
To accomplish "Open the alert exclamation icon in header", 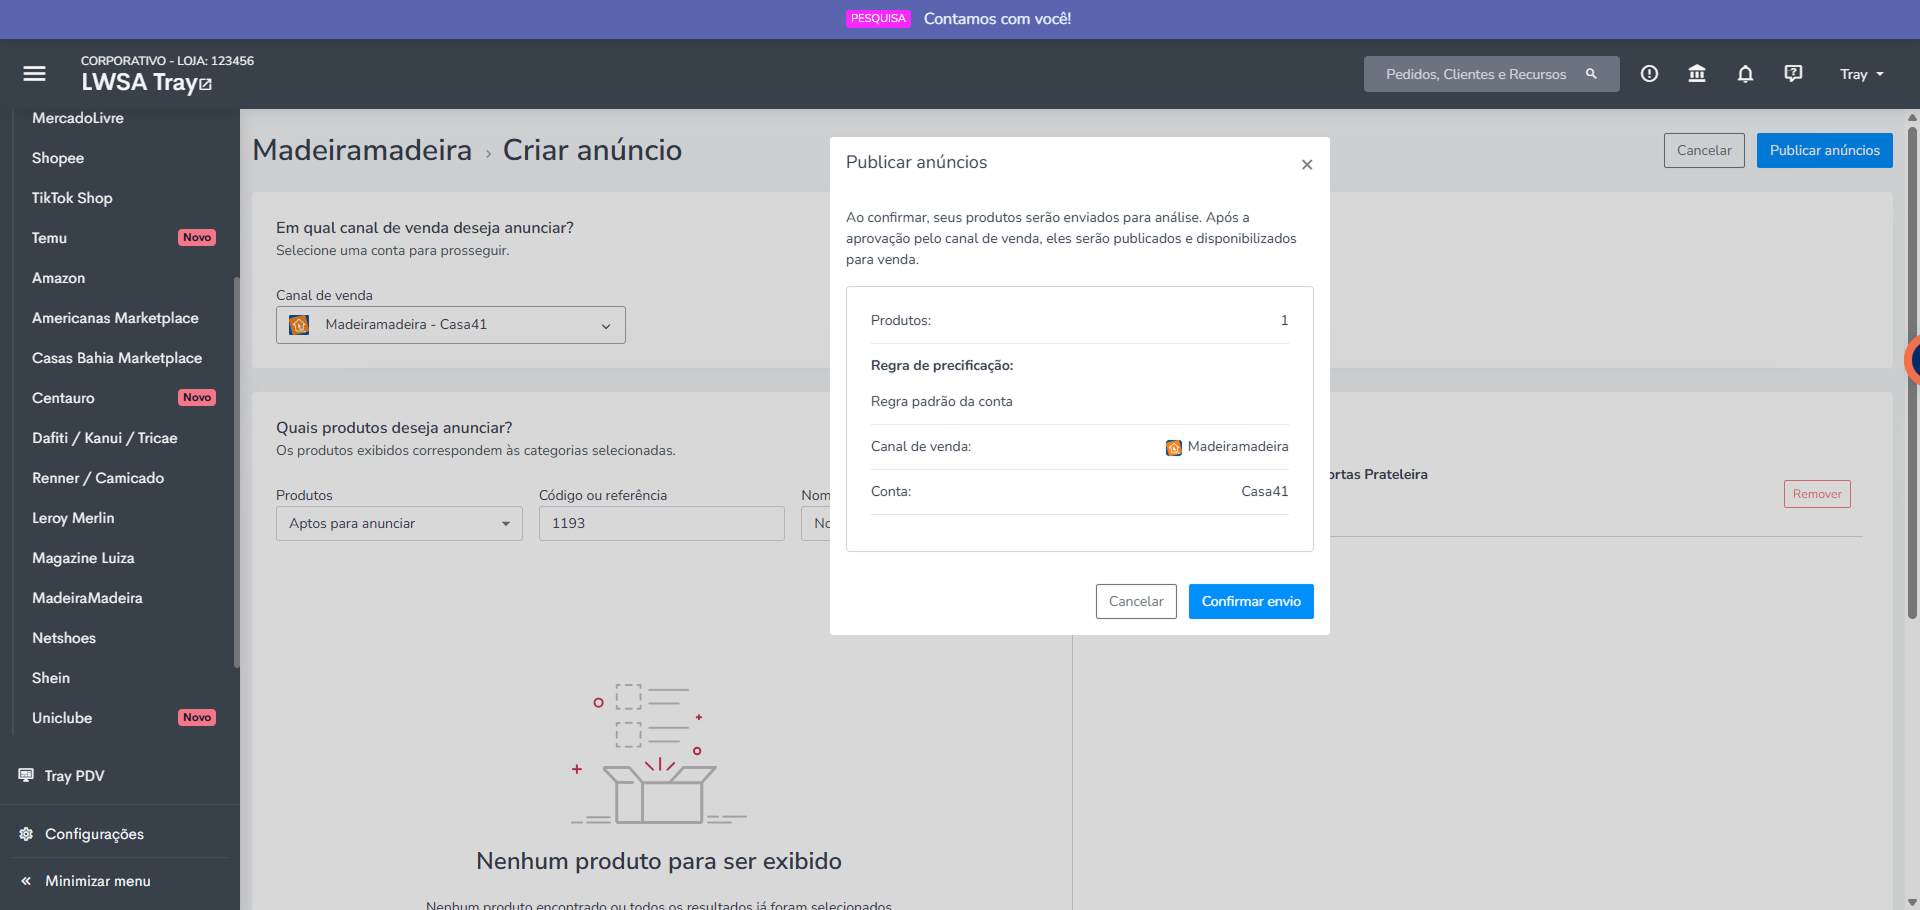I will 1649,74.
